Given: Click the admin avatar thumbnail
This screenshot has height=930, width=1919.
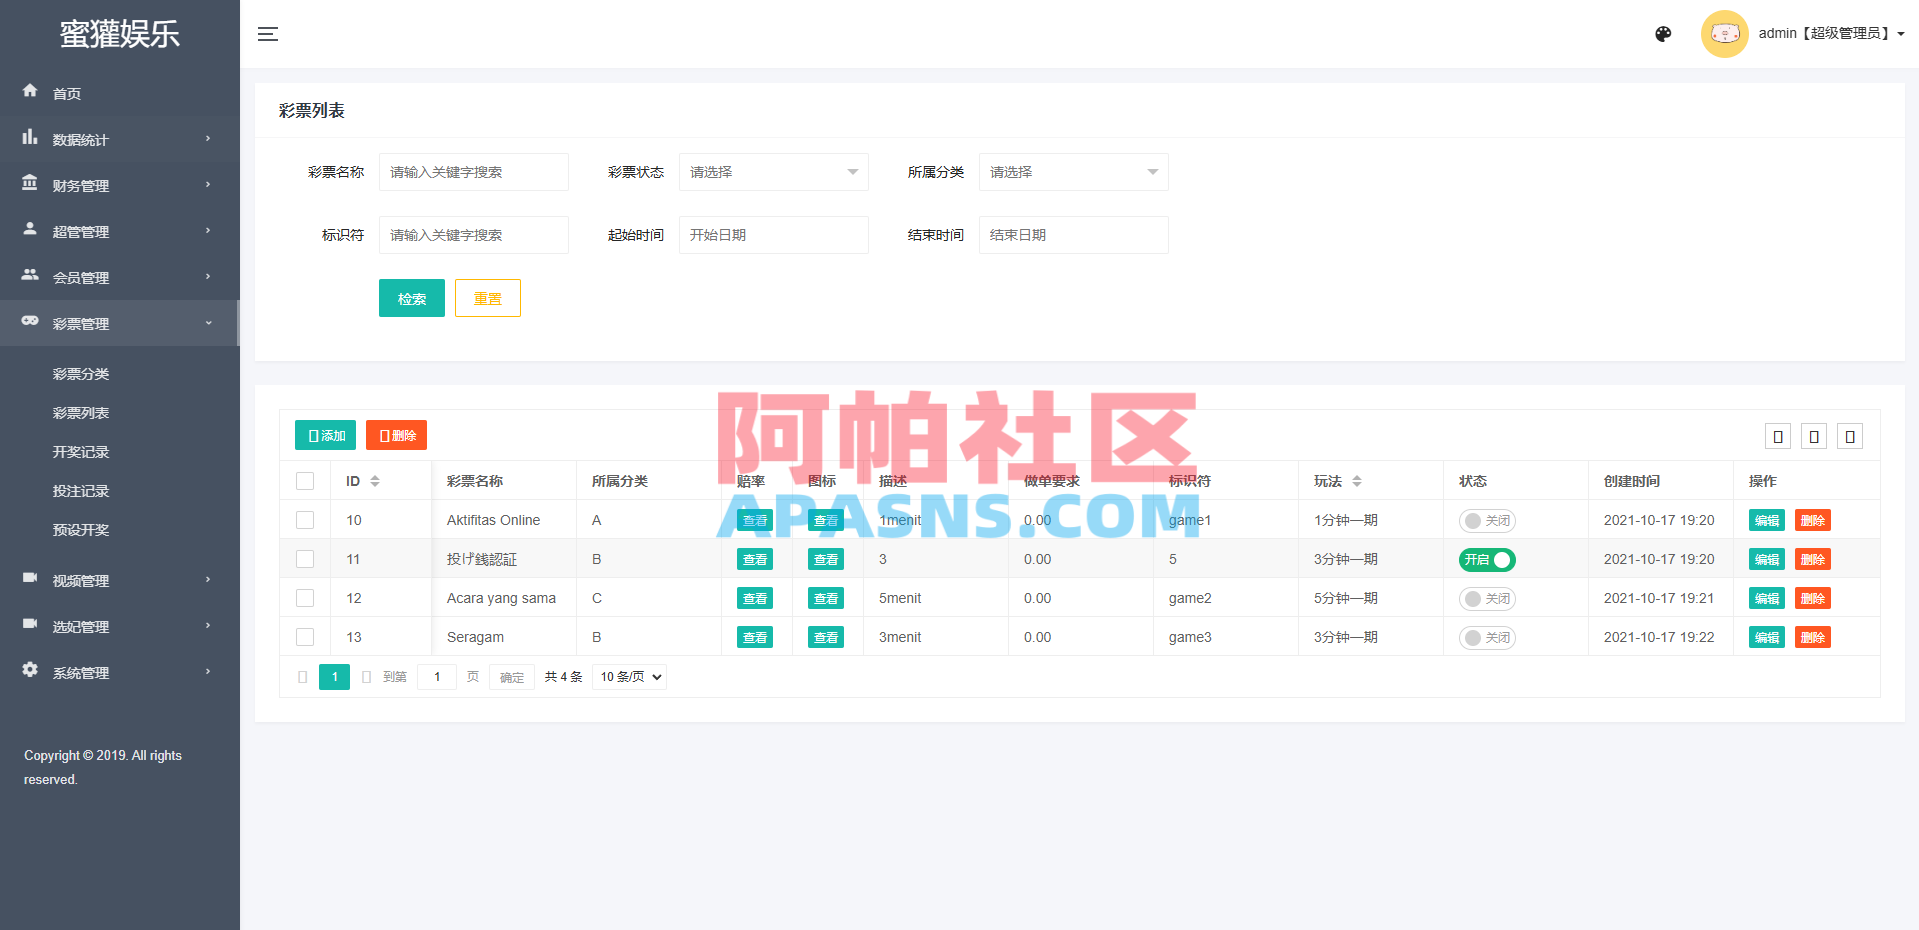Looking at the screenshot, I should (x=1724, y=33).
